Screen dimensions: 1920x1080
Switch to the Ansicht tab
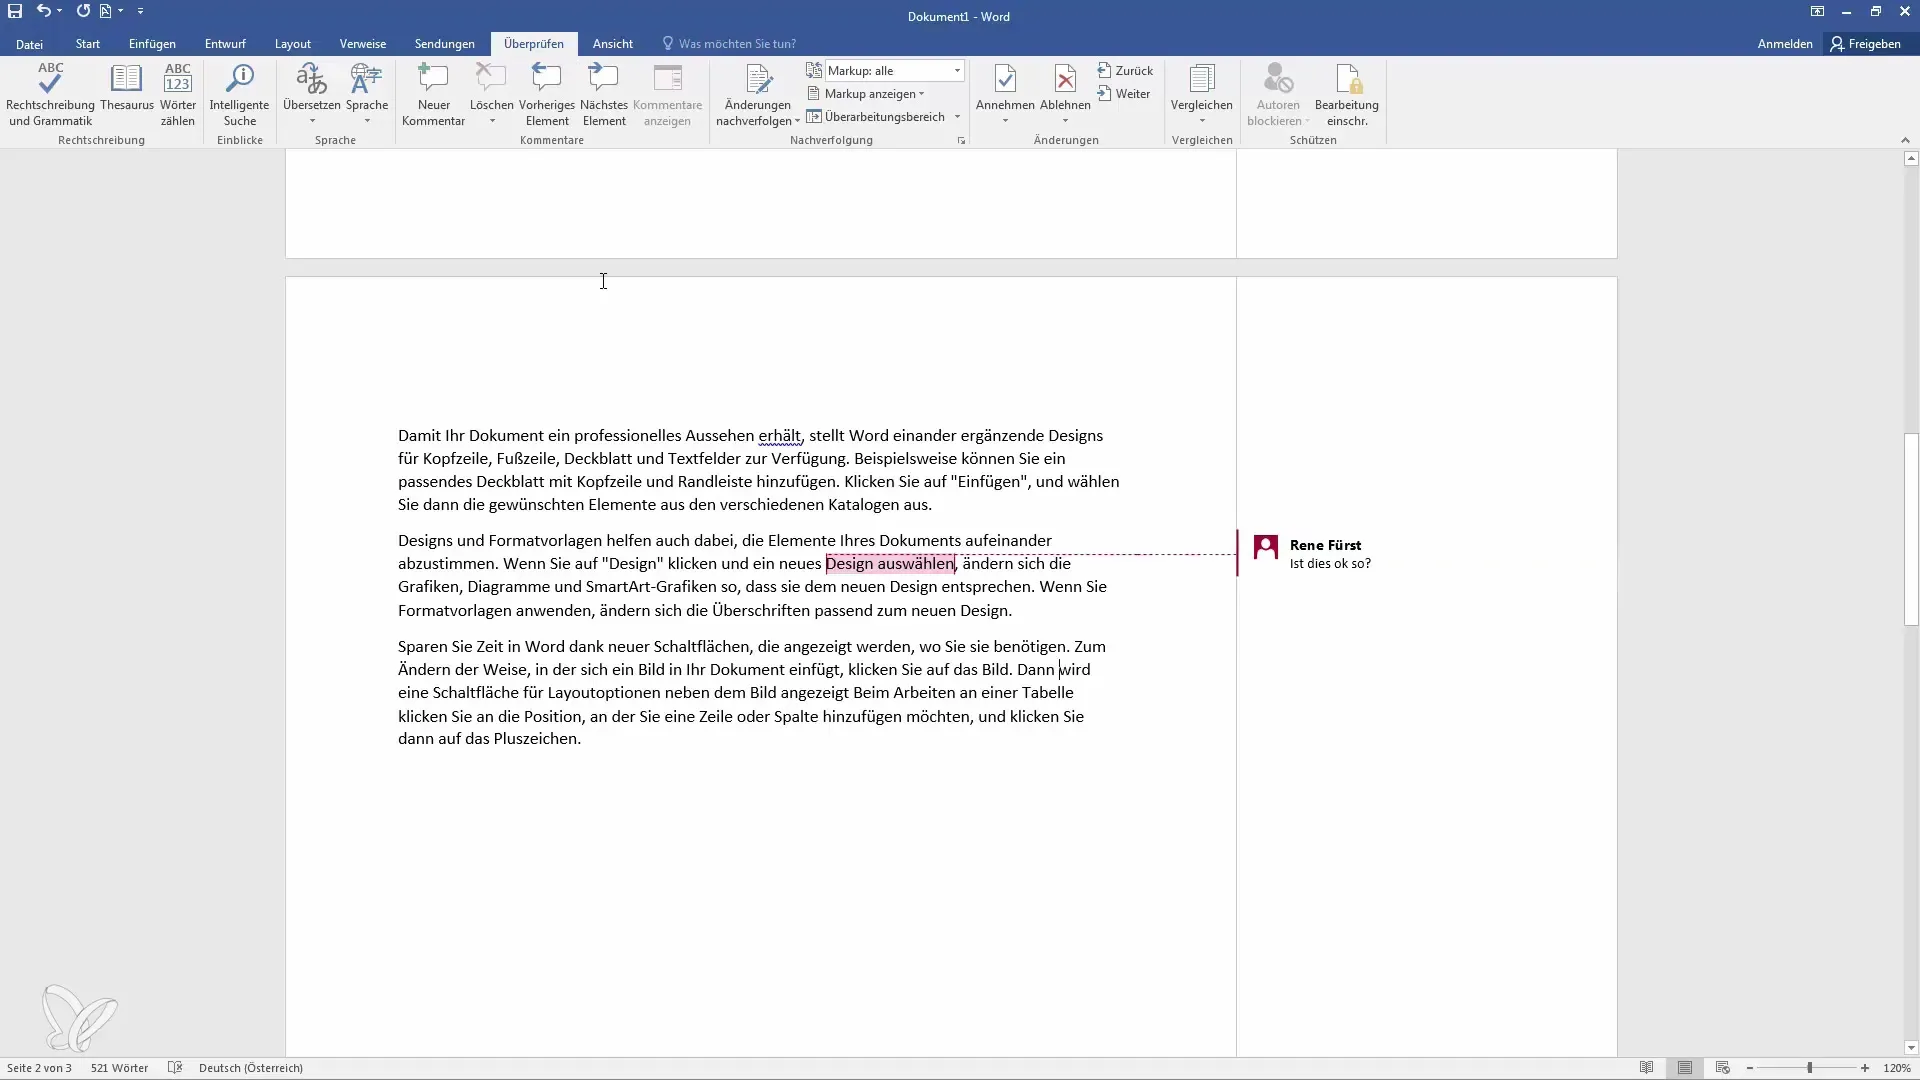[x=613, y=44]
